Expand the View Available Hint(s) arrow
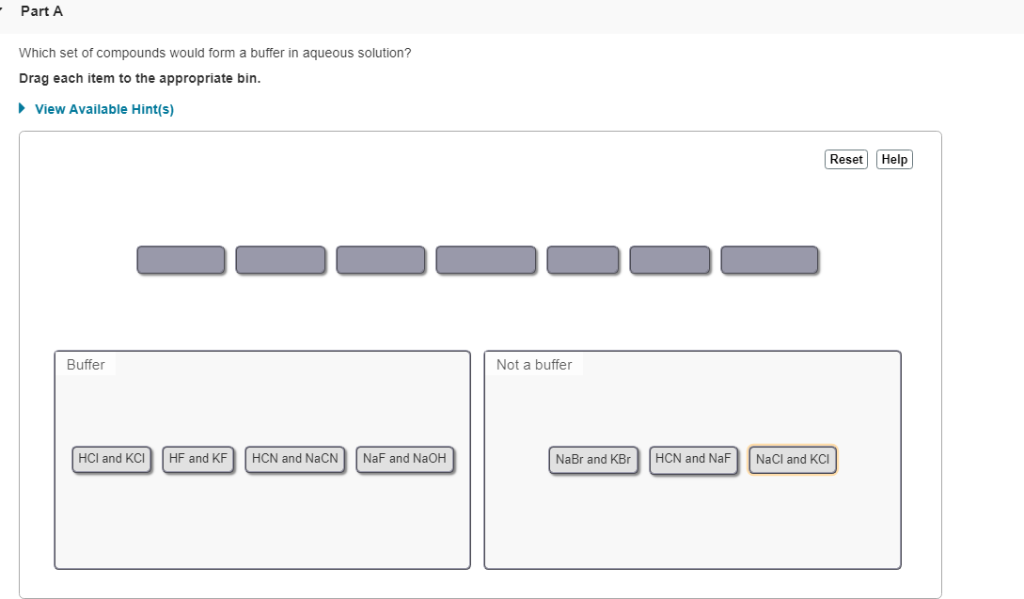 click(22, 108)
